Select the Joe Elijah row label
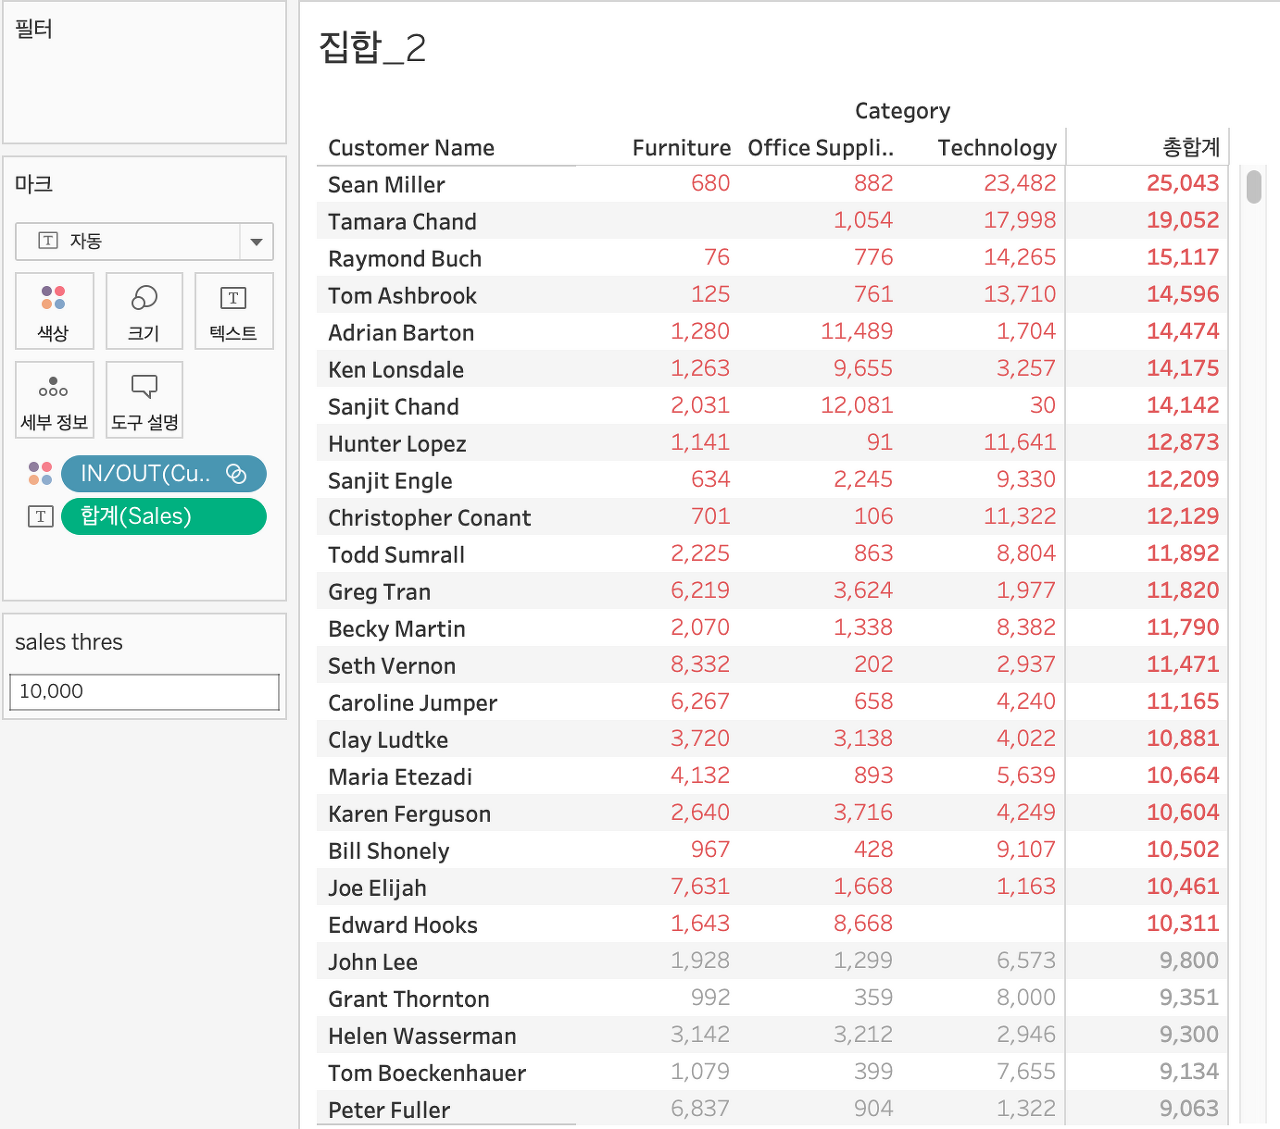The height and width of the screenshot is (1129, 1280). pos(377,888)
